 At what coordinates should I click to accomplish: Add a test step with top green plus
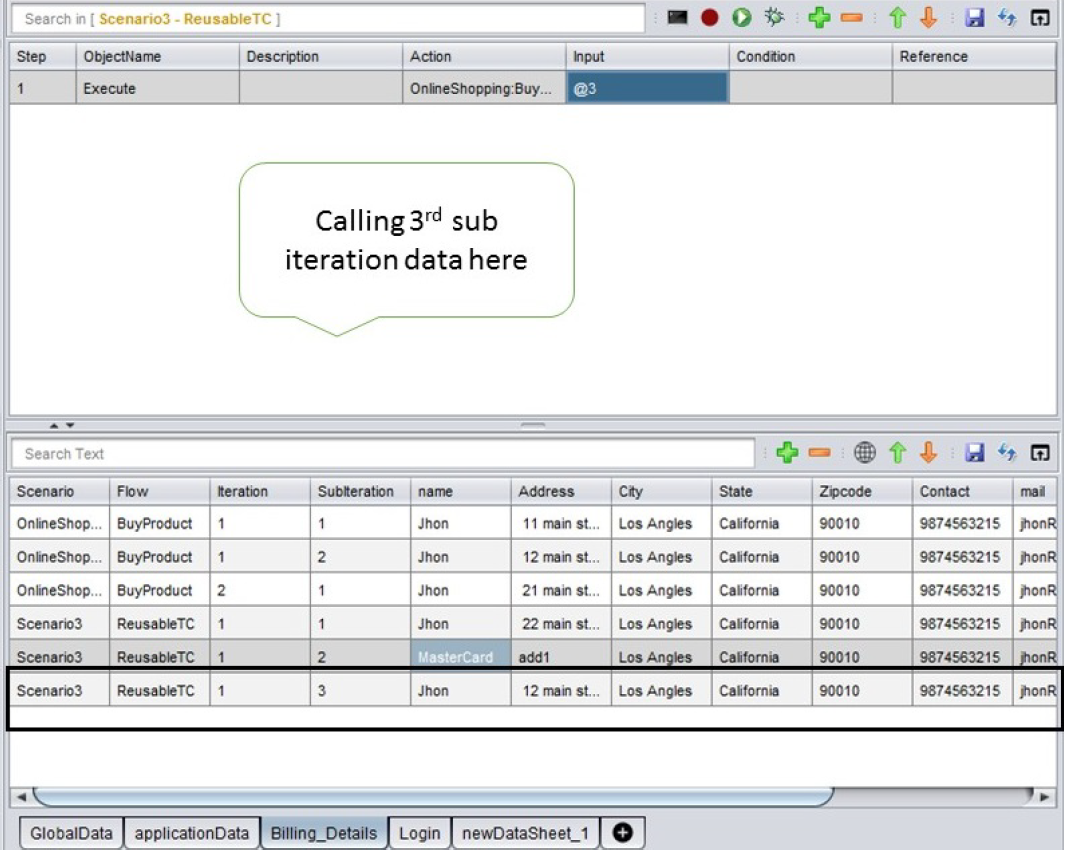point(820,18)
